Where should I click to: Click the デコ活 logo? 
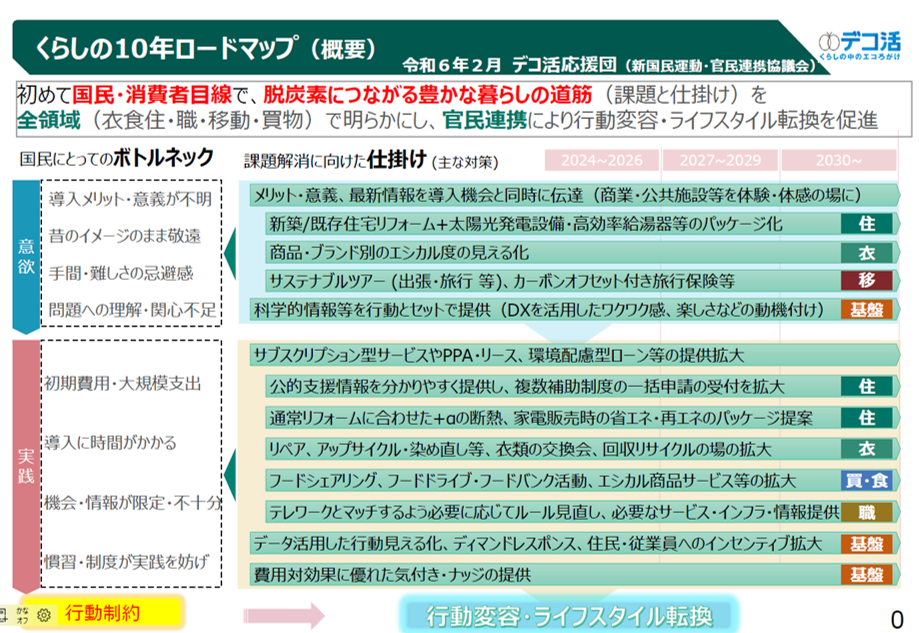coord(858,47)
